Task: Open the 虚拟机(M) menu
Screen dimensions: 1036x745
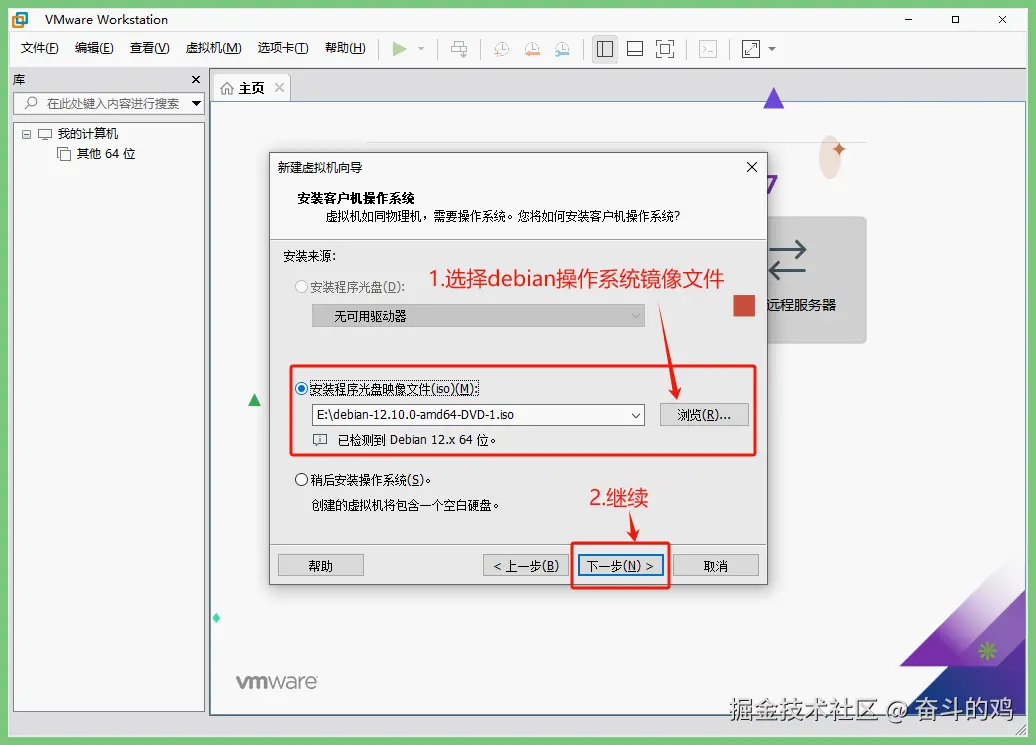Action: coord(213,48)
